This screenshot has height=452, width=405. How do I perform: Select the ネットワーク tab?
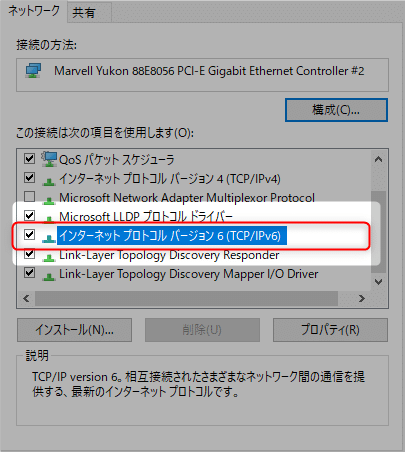(x=34, y=11)
